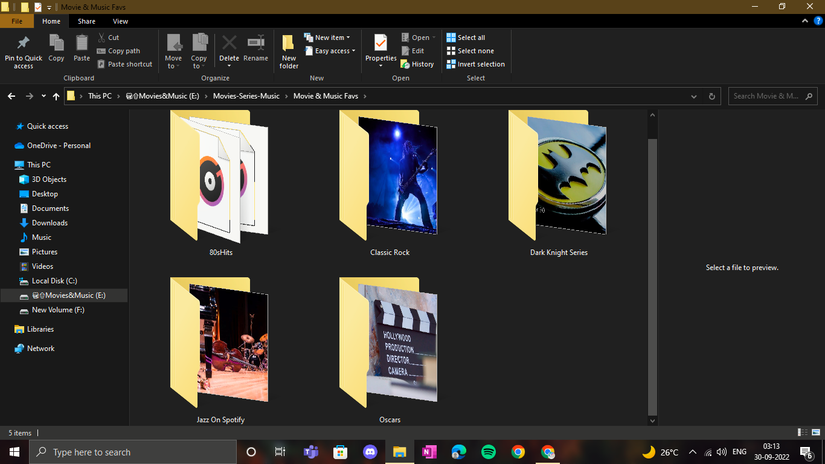
Task: Select the Jazz On Spotify folder
Action: [x=220, y=350]
